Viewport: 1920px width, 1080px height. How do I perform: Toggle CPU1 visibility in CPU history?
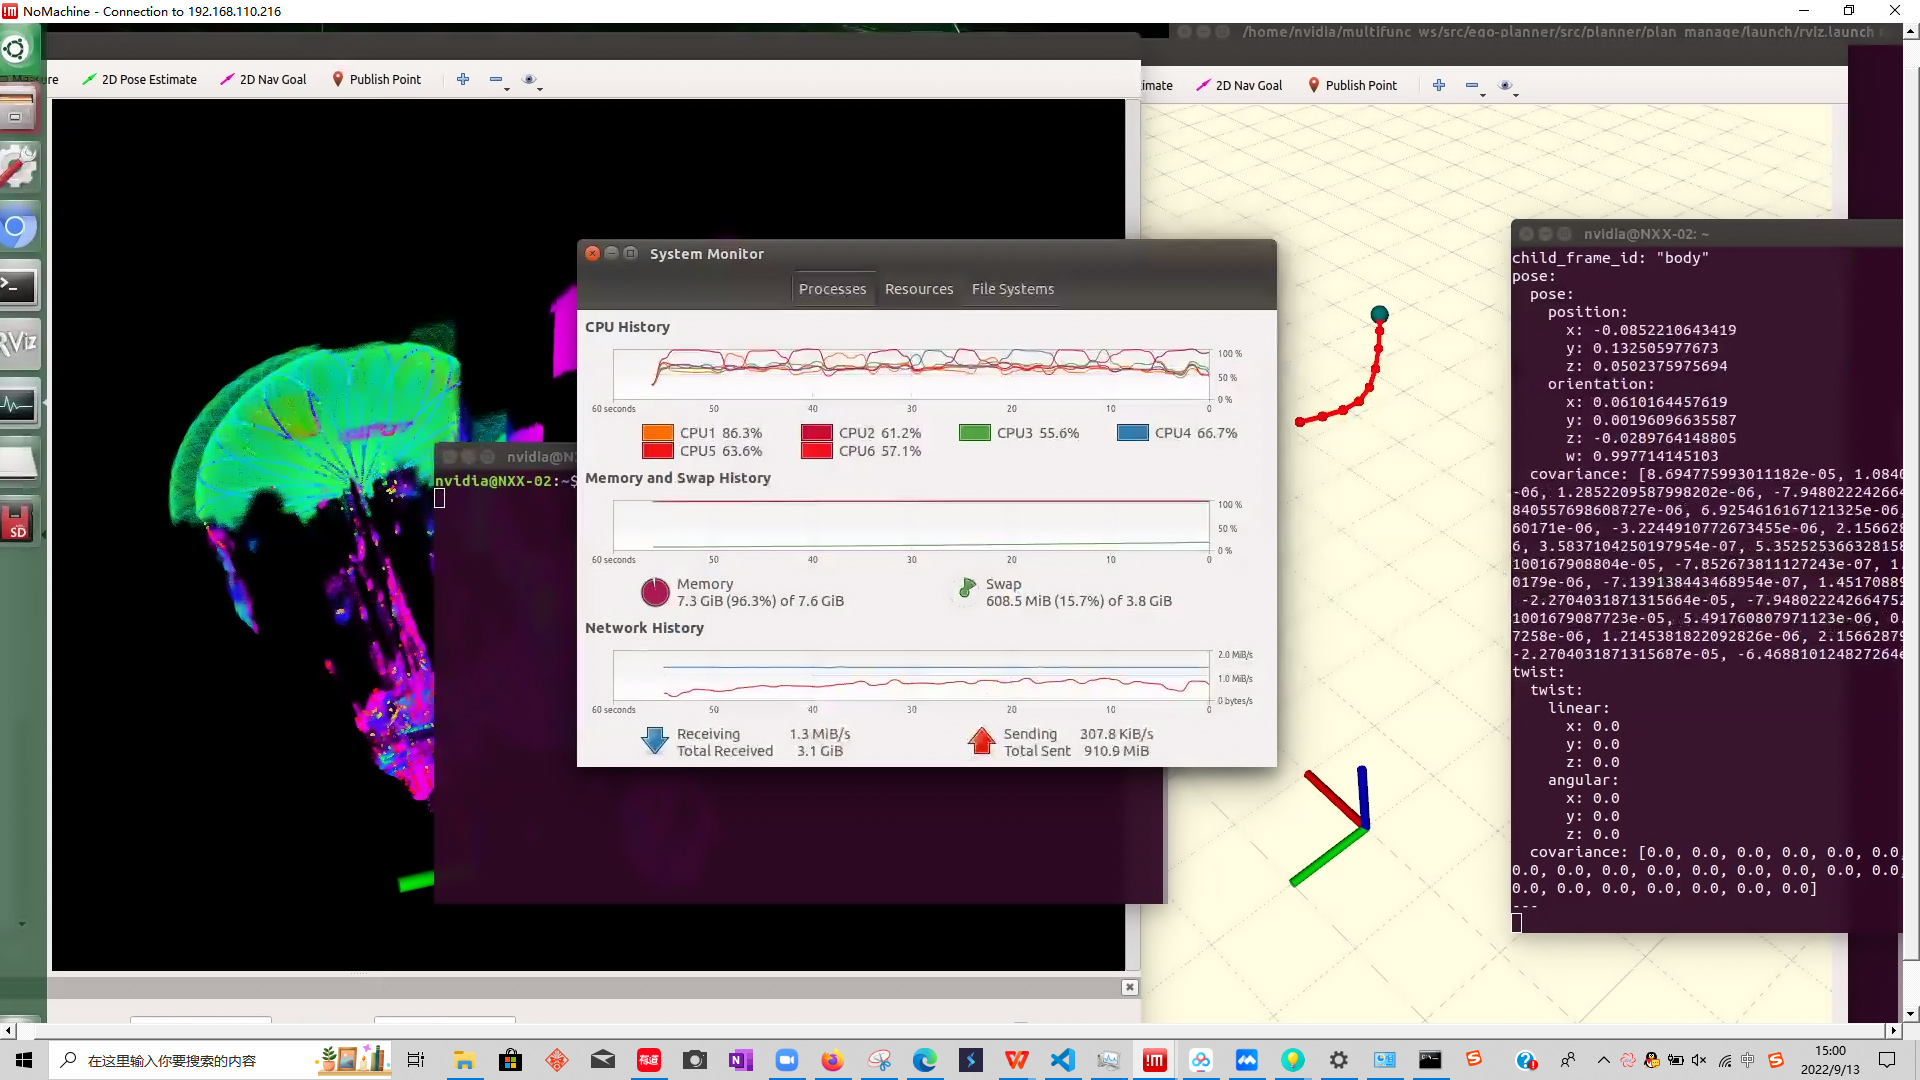pos(658,433)
